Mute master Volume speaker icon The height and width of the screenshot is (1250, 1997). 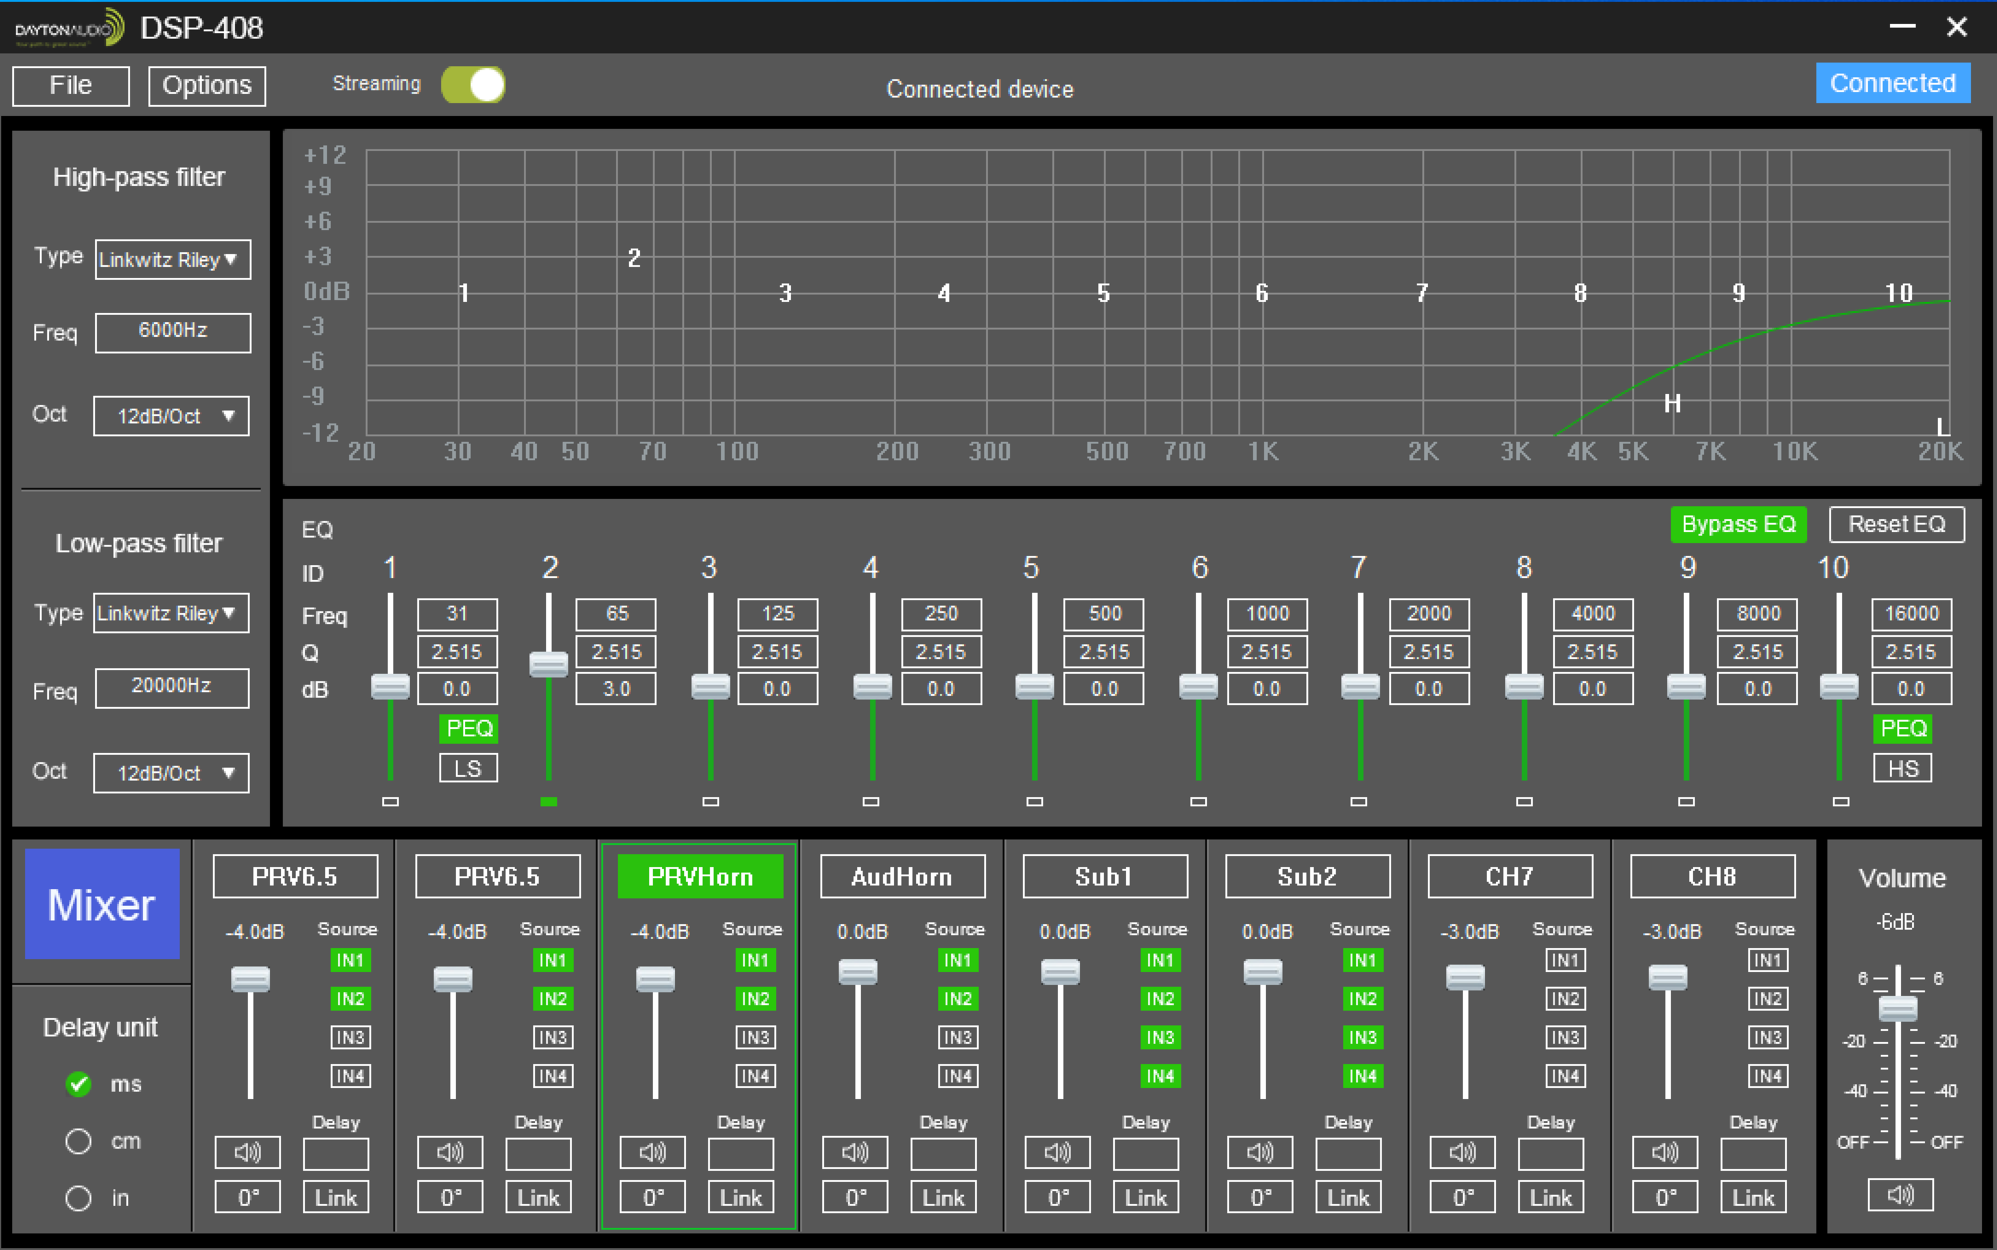click(1900, 1195)
